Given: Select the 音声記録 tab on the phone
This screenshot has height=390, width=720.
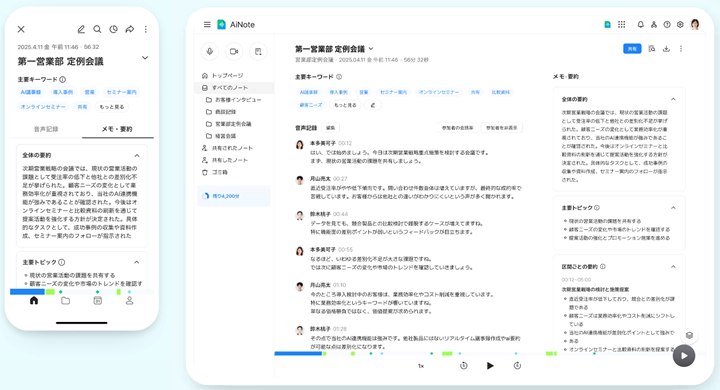Looking at the screenshot, I should (46, 129).
